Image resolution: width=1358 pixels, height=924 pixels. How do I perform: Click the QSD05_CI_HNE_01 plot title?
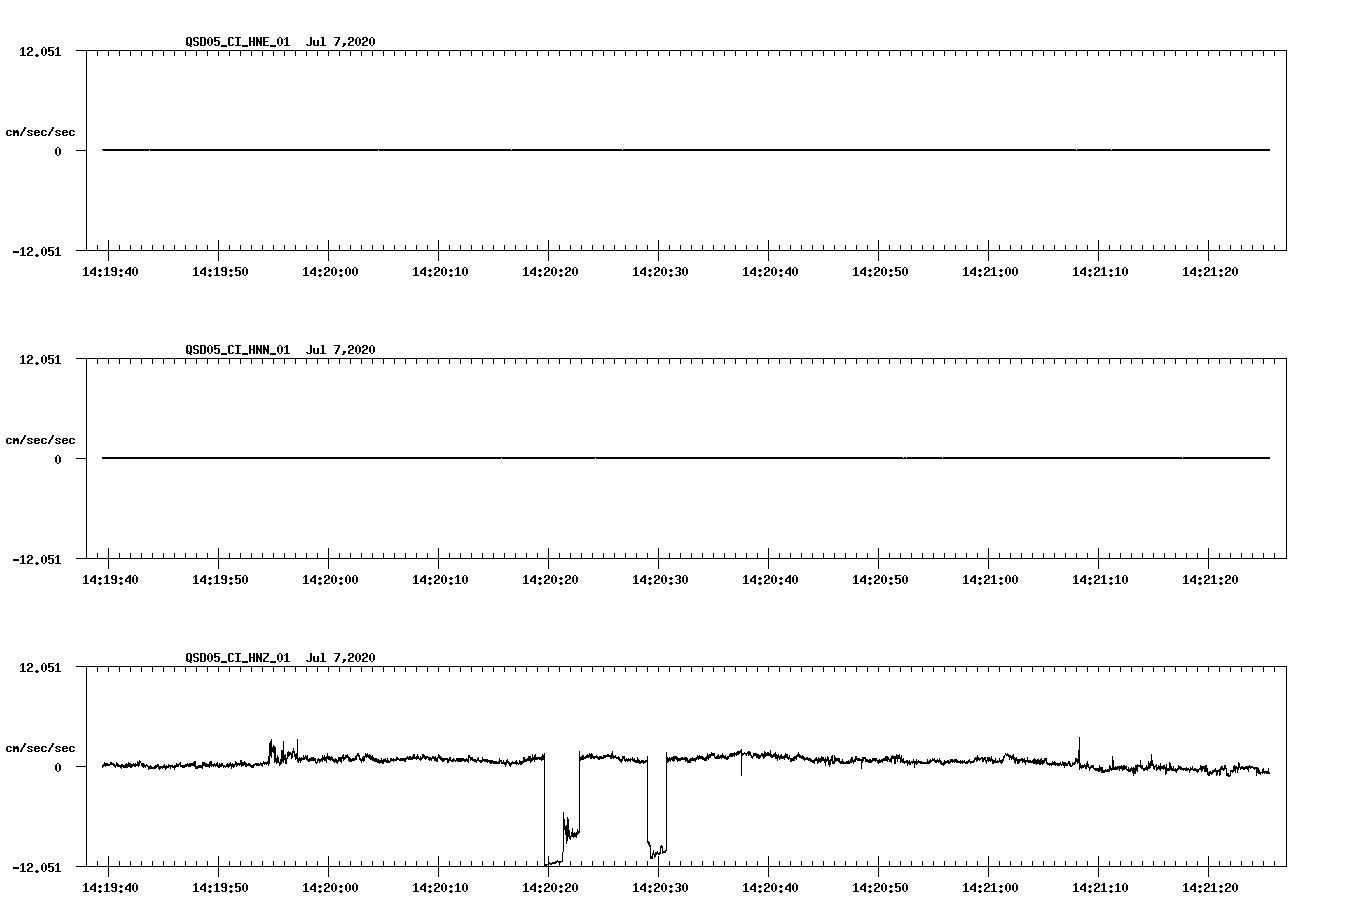click(280, 41)
